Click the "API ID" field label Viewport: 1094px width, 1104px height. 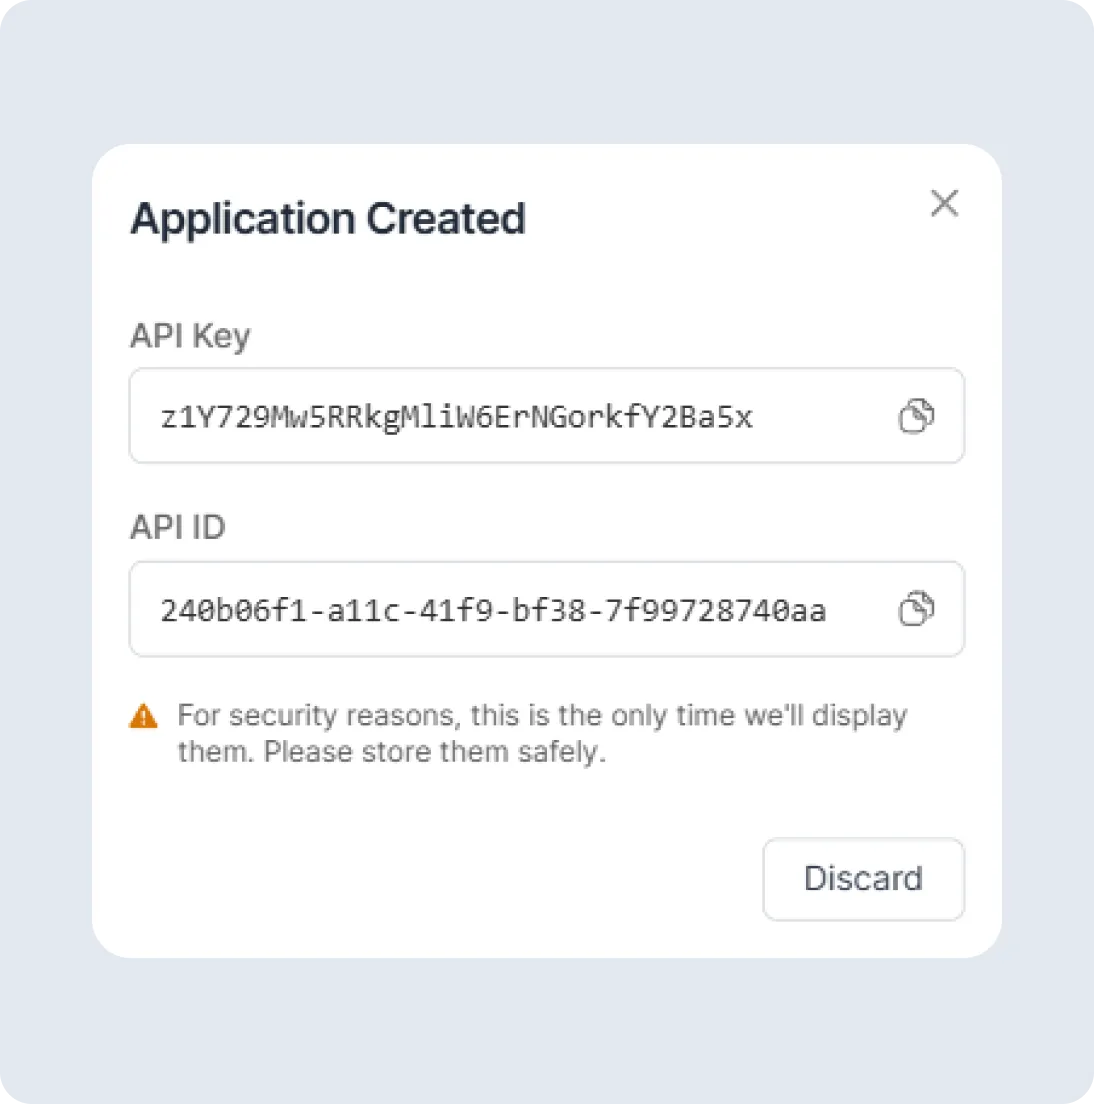click(x=178, y=527)
